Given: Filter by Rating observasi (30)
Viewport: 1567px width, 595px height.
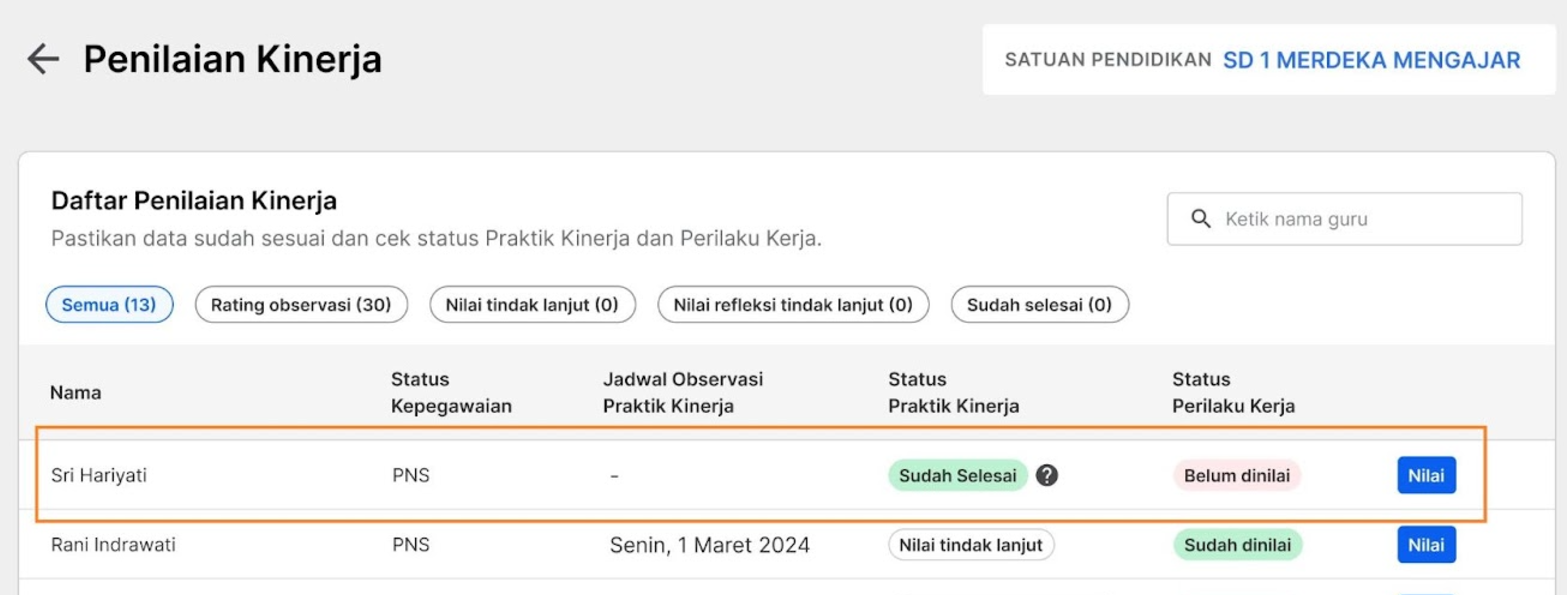Looking at the screenshot, I should pyautogui.click(x=301, y=305).
